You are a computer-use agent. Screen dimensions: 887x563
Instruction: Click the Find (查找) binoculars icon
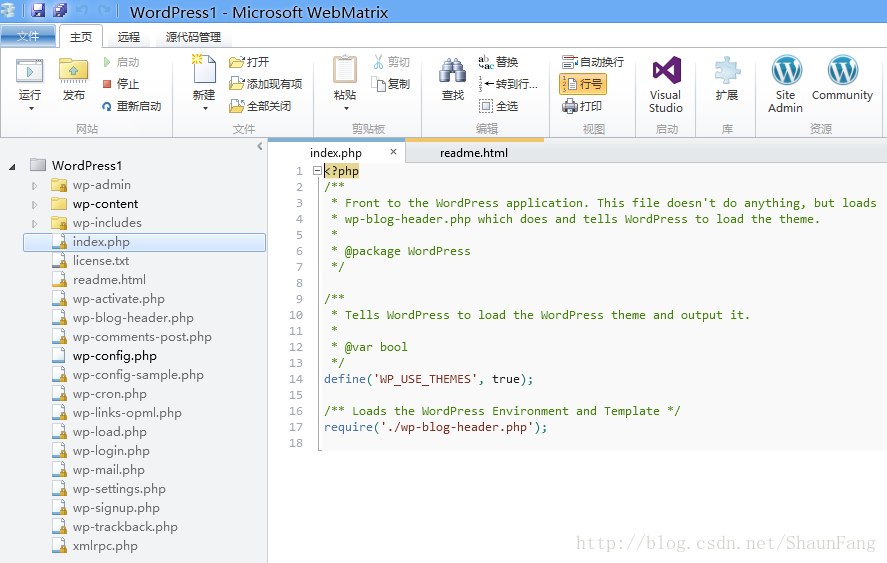pyautogui.click(x=453, y=71)
